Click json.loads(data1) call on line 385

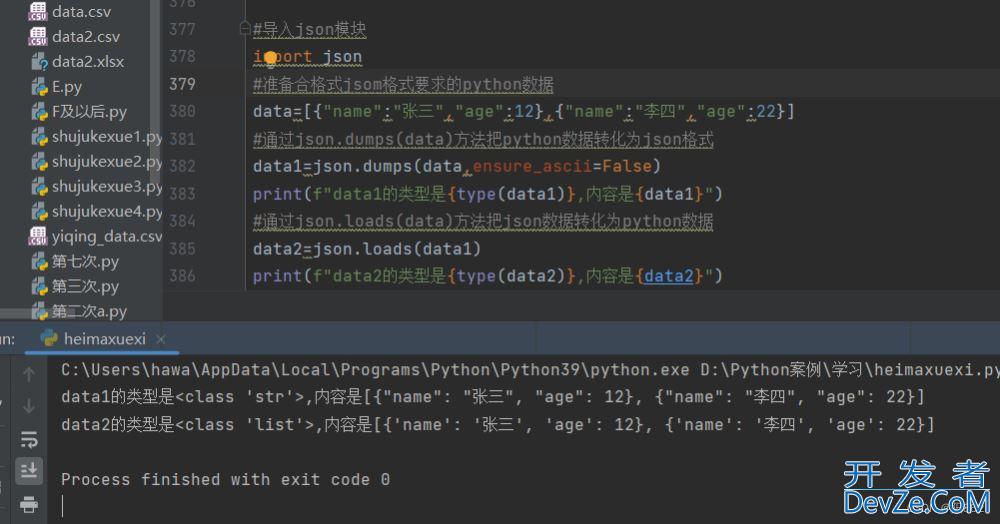(x=396, y=249)
